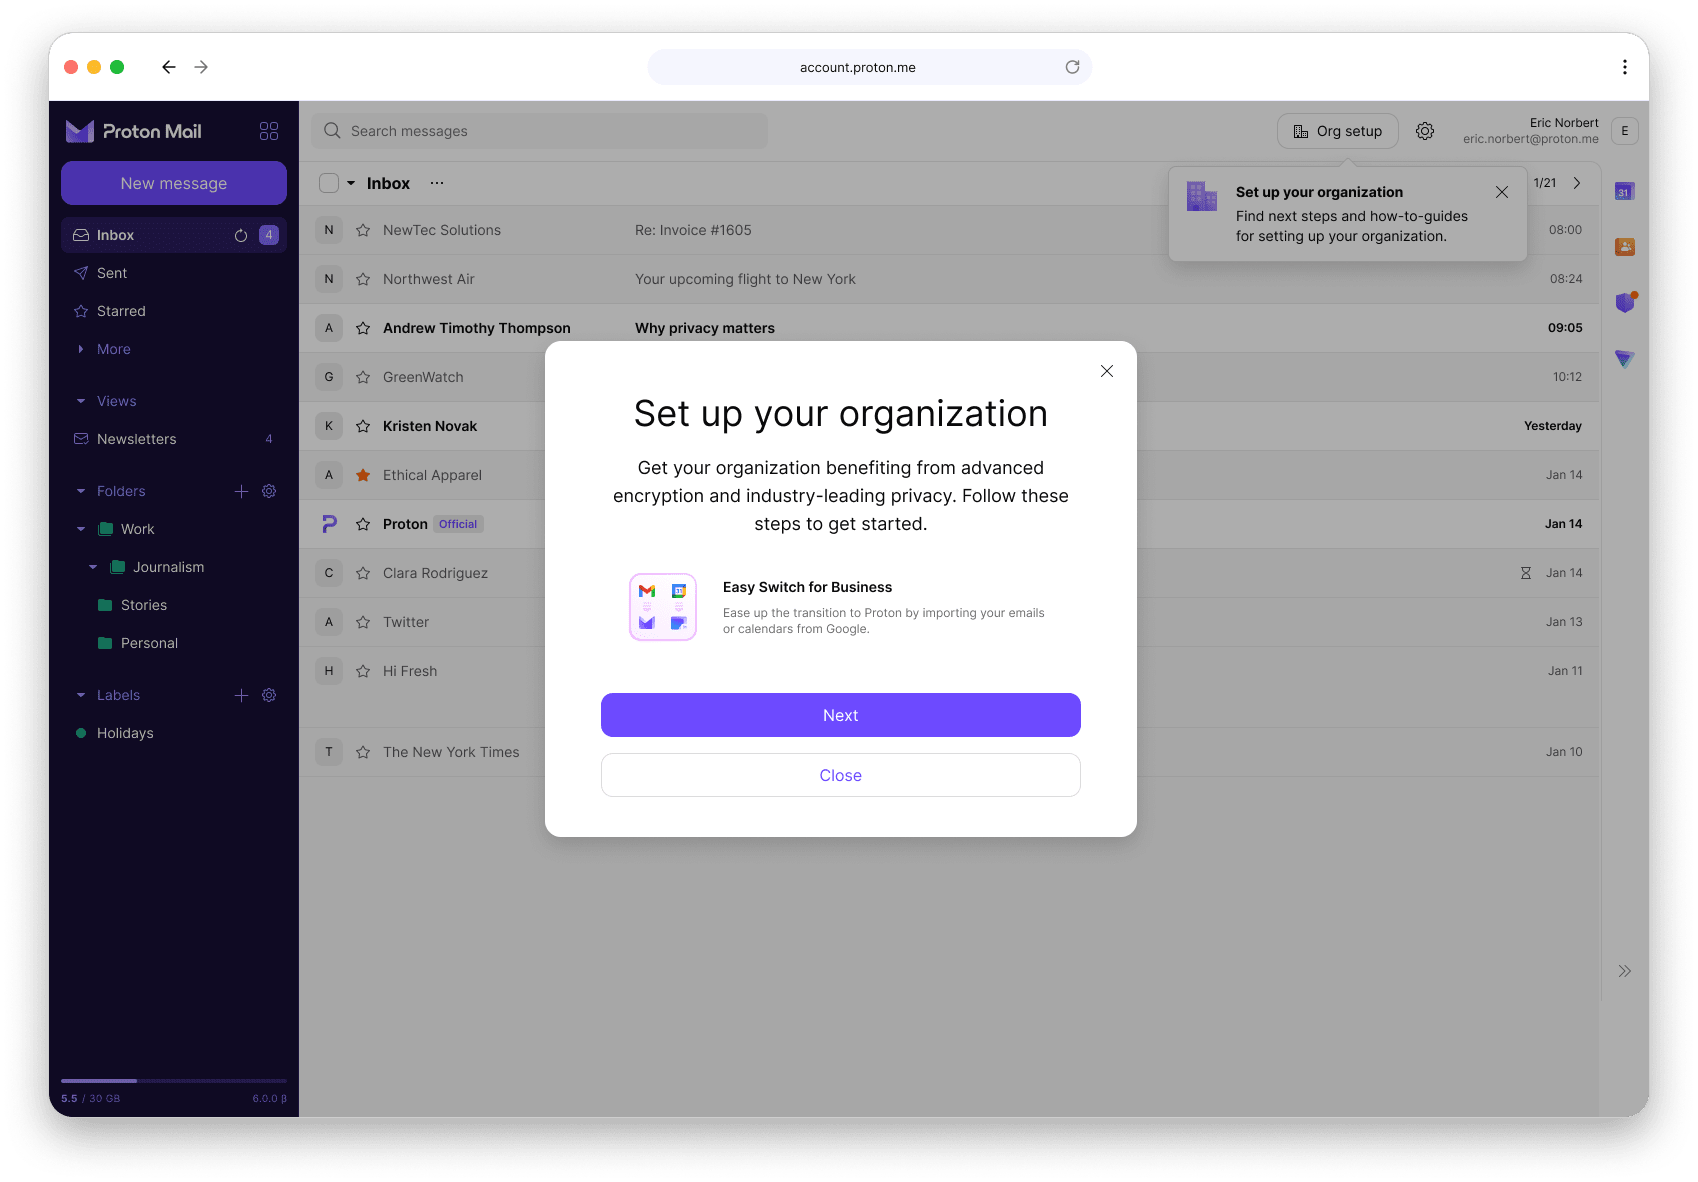Open the Stories folder

(x=174, y=605)
